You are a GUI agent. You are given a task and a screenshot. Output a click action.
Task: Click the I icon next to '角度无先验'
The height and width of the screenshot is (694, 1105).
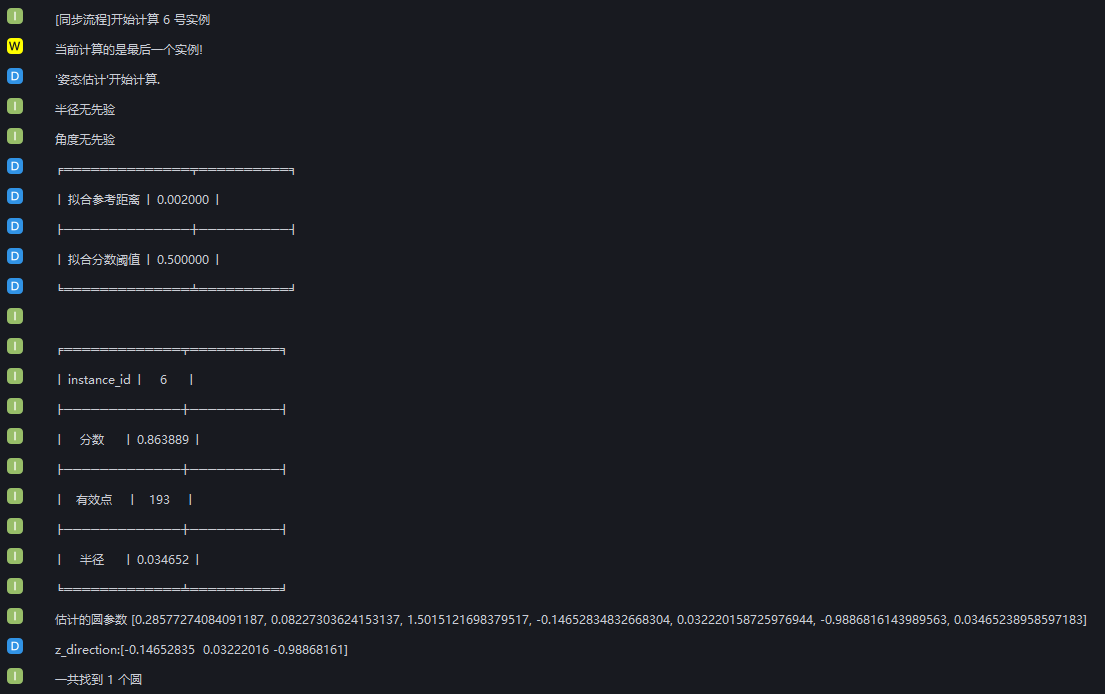click(15, 136)
